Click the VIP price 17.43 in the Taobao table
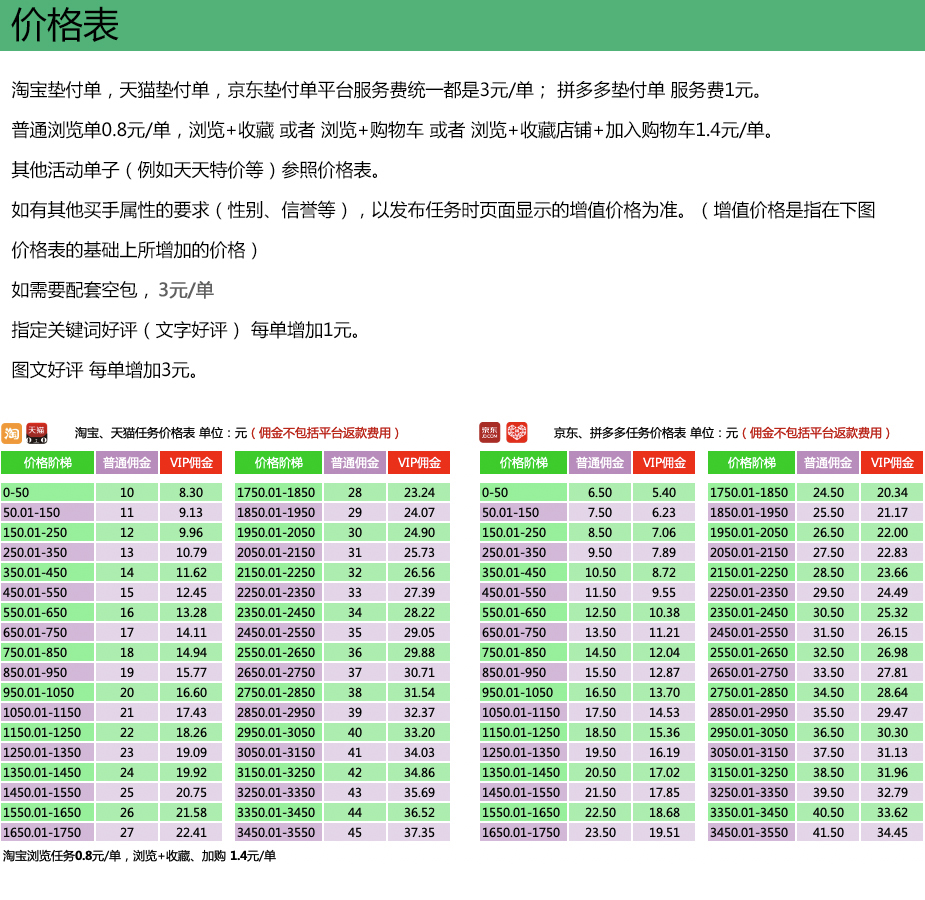This screenshot has width=925, height=900. (191, 712)
